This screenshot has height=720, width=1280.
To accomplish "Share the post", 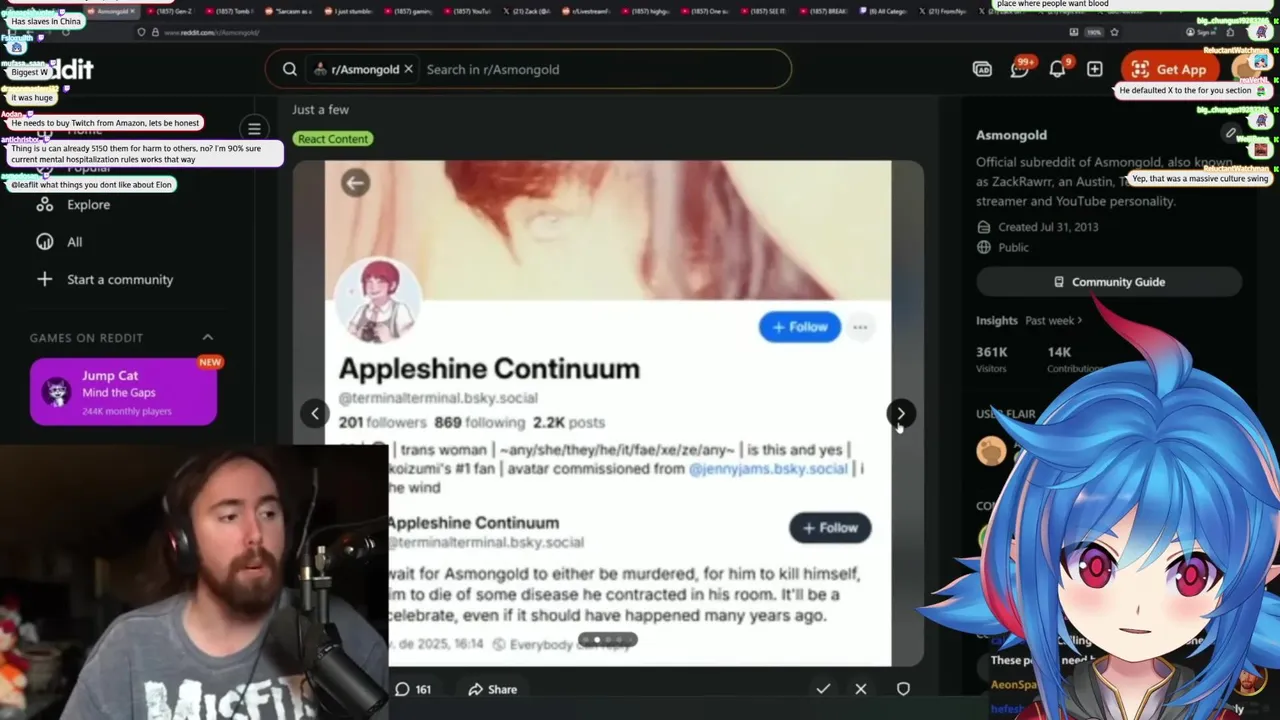I will click(x=493, y=689).
